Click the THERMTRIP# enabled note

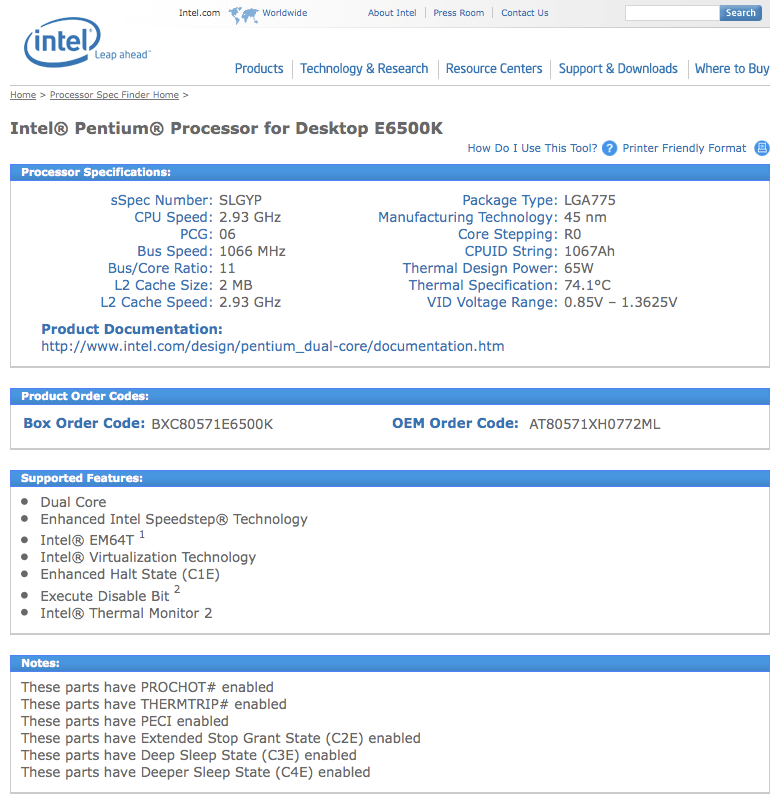(154, 705)
